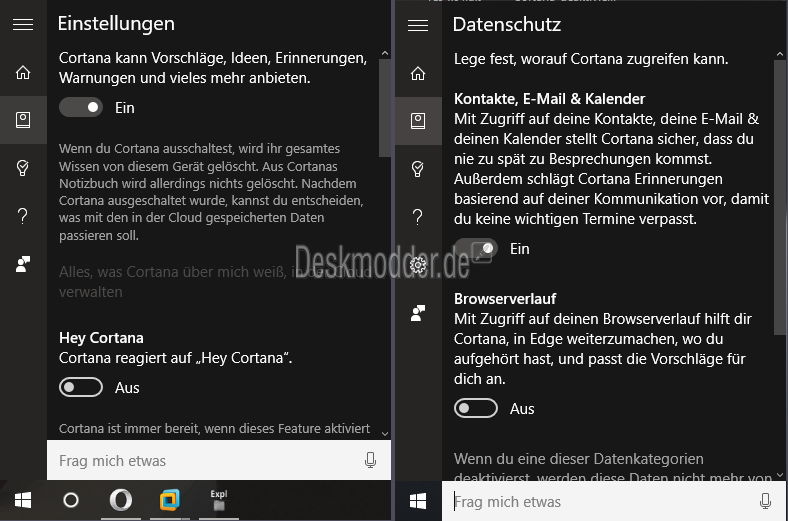Click Datenschutz panel vertical scrollbar
Viewport: 788px width, 521px height.
point(780,200)
